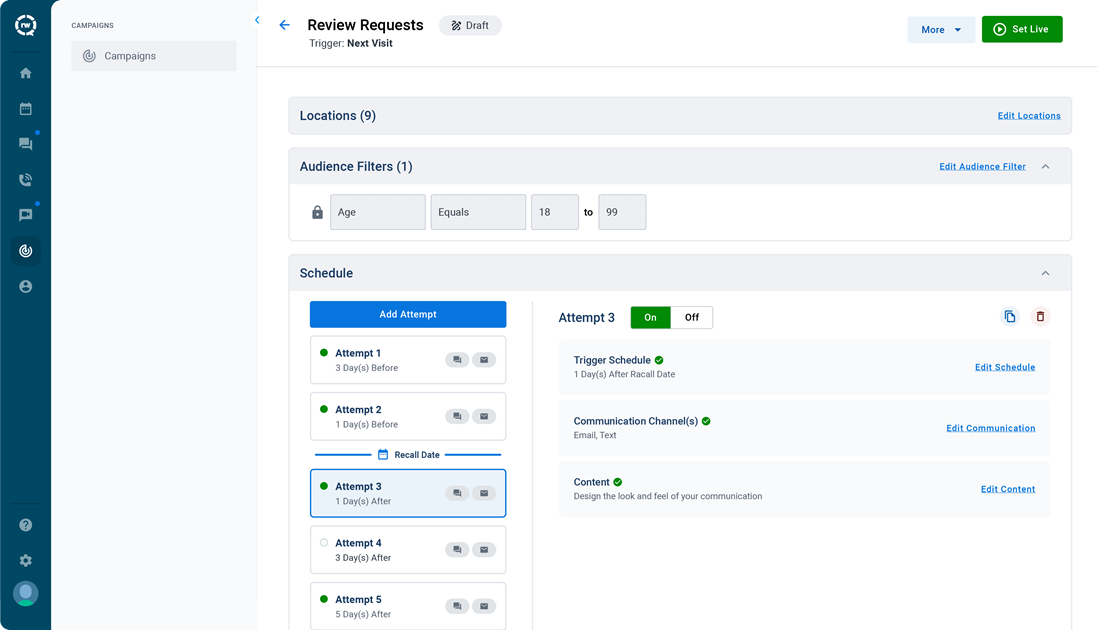Select Attempt 4 in schedule list
This screenshot has height=630, width=1099.
[x=408, y=550]
